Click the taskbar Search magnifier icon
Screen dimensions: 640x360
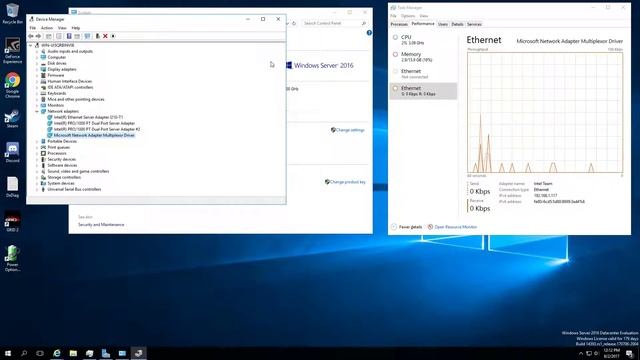click(x=24, y=353)
